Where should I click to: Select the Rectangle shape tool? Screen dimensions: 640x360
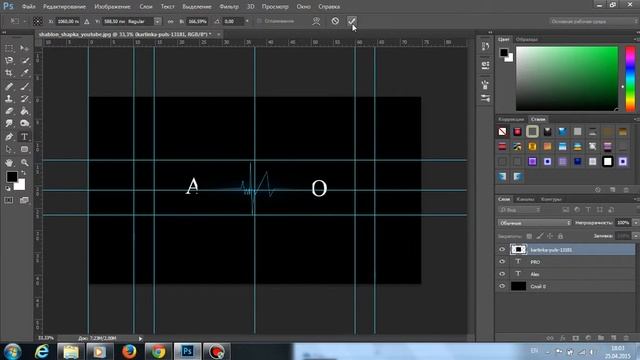pos(24,149)
